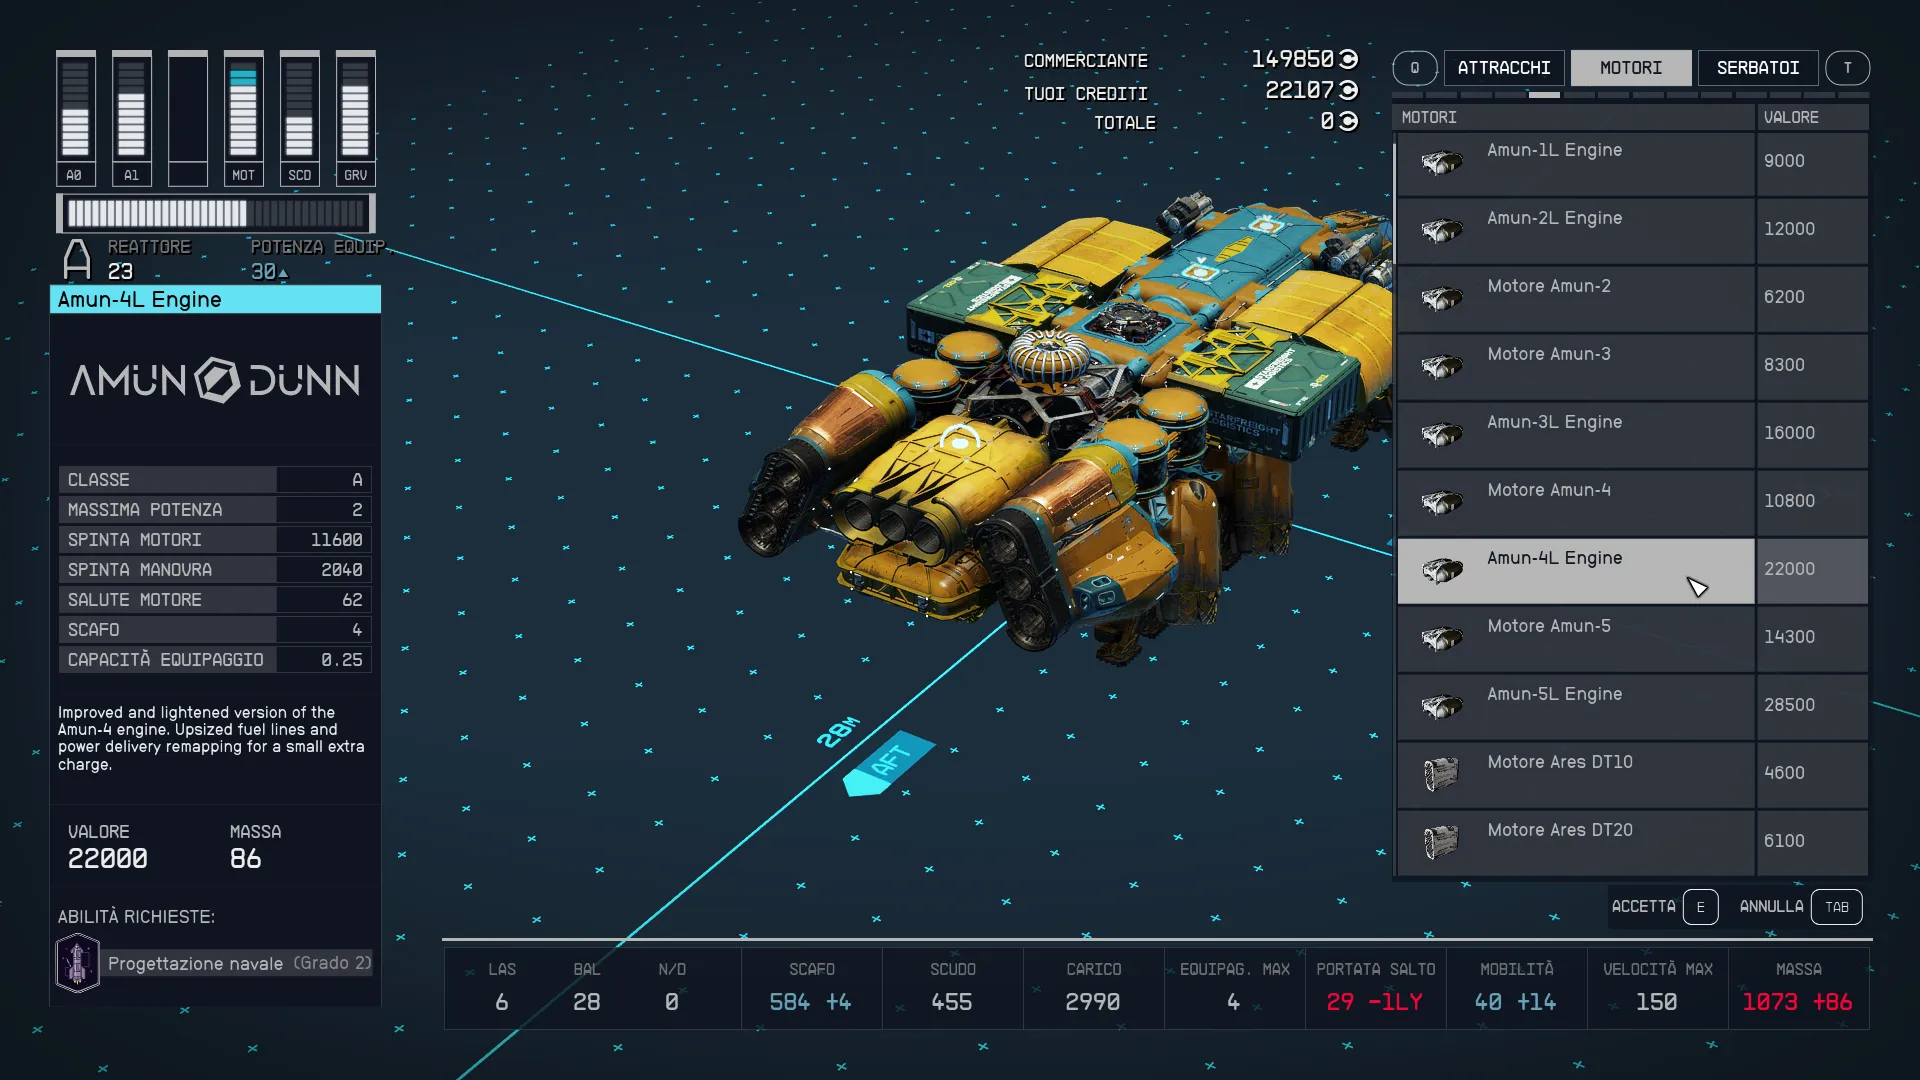This screenshot has width=1920, height=1080.
Task: Click the Amun-3L Engine icon
Action: 1441,434
